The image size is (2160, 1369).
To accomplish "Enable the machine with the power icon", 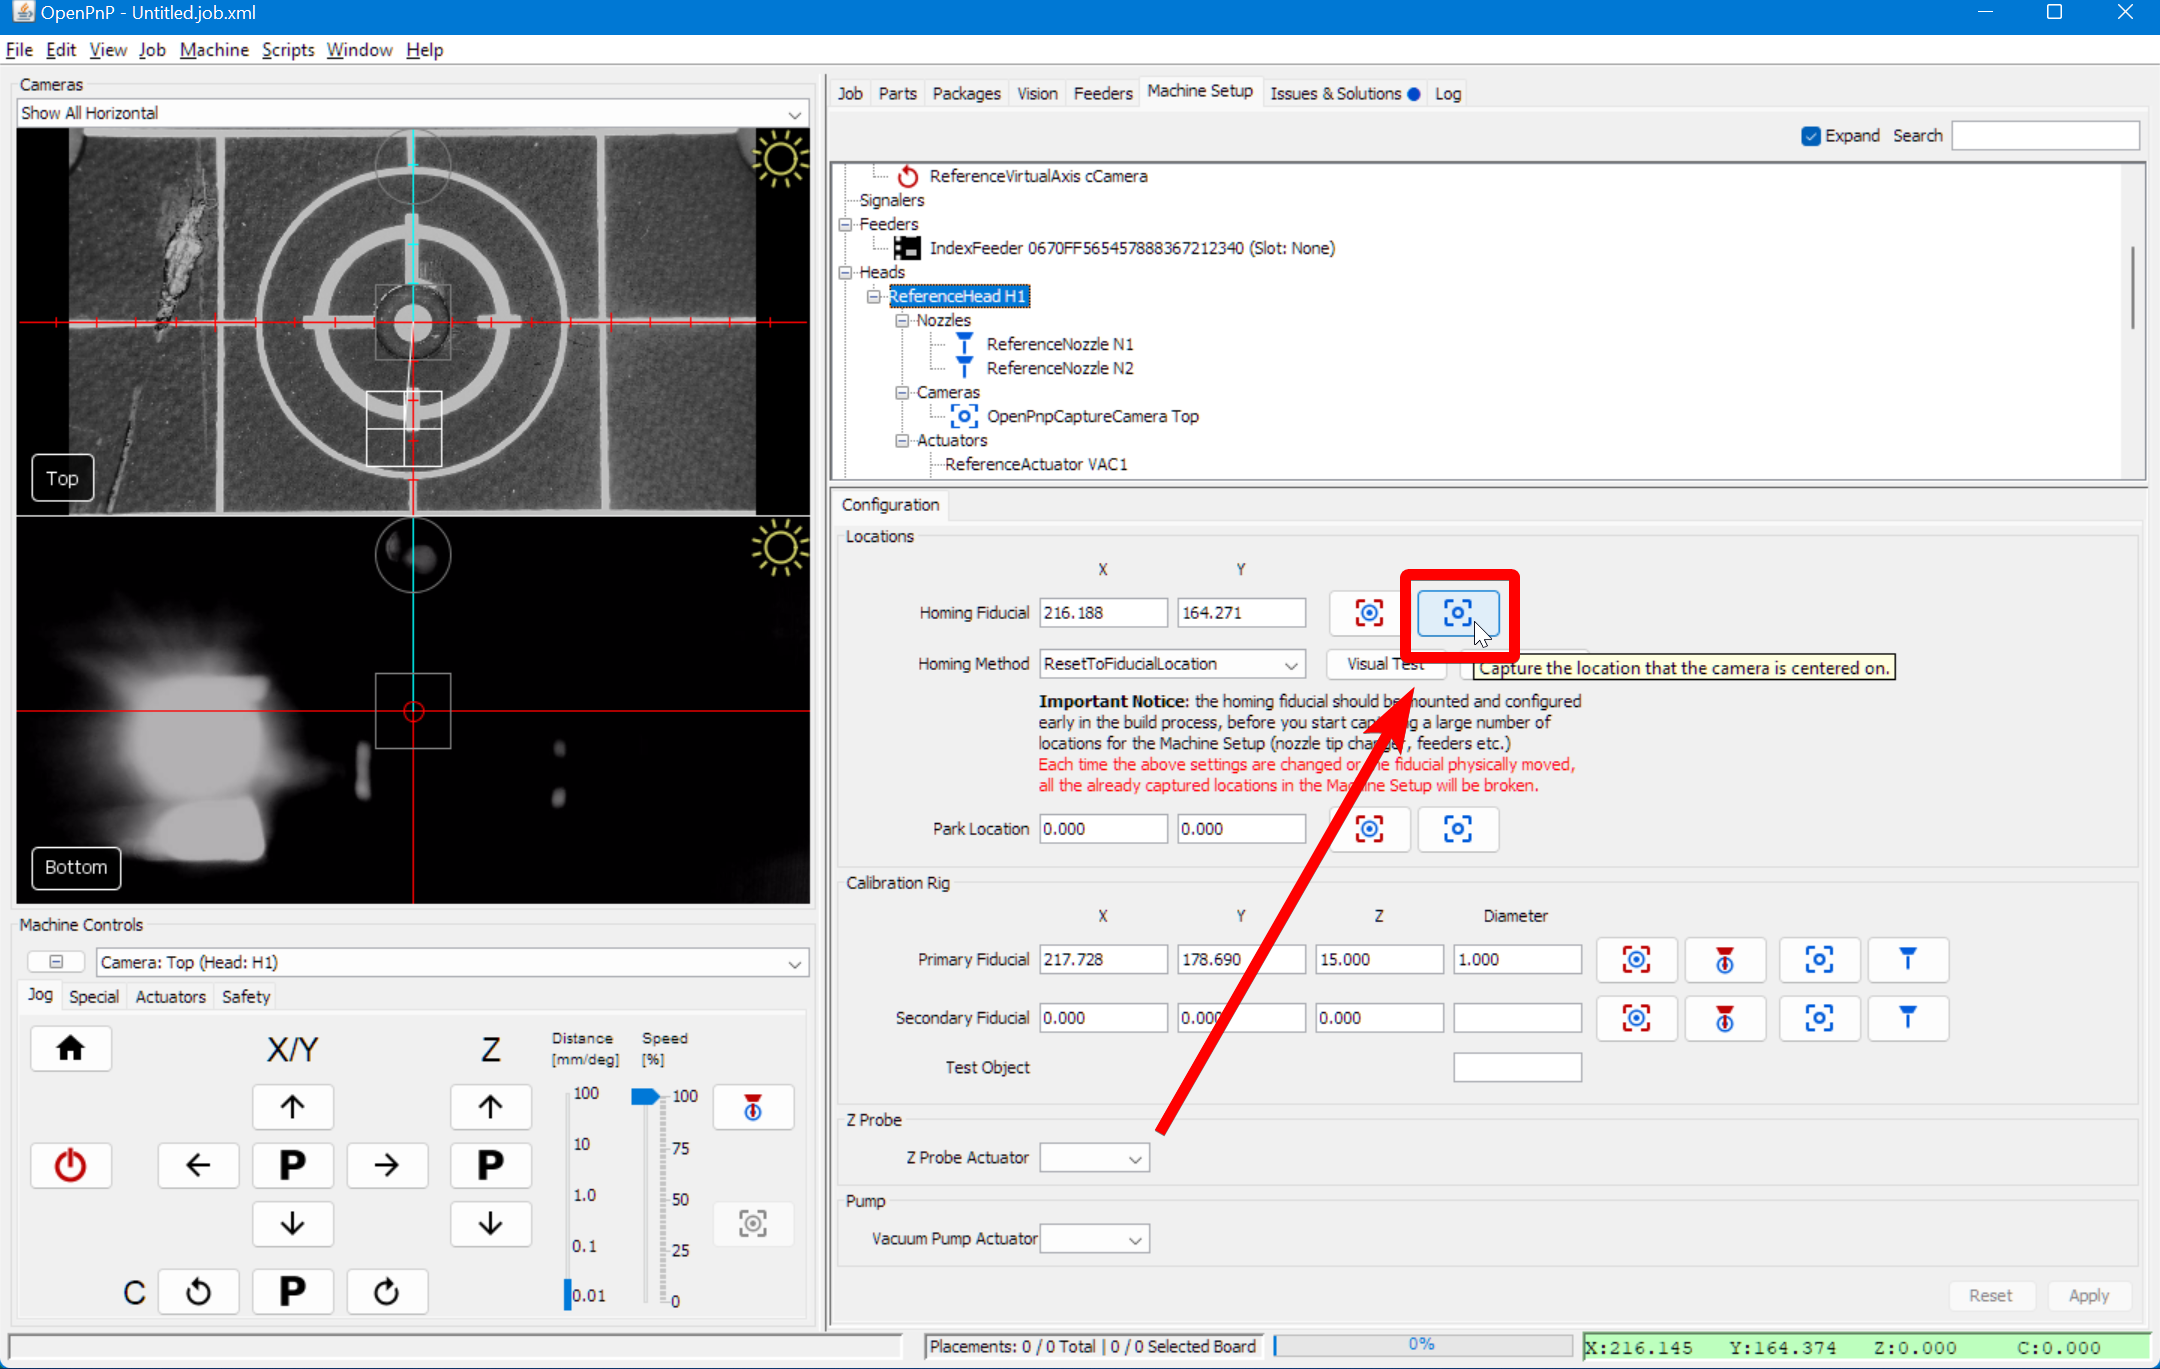I will 71,1165.
